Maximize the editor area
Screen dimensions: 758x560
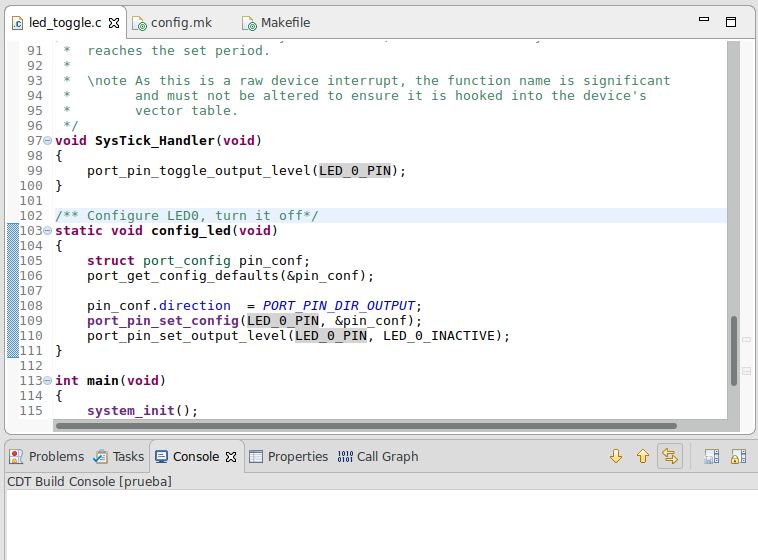click(x=731, y=22)
